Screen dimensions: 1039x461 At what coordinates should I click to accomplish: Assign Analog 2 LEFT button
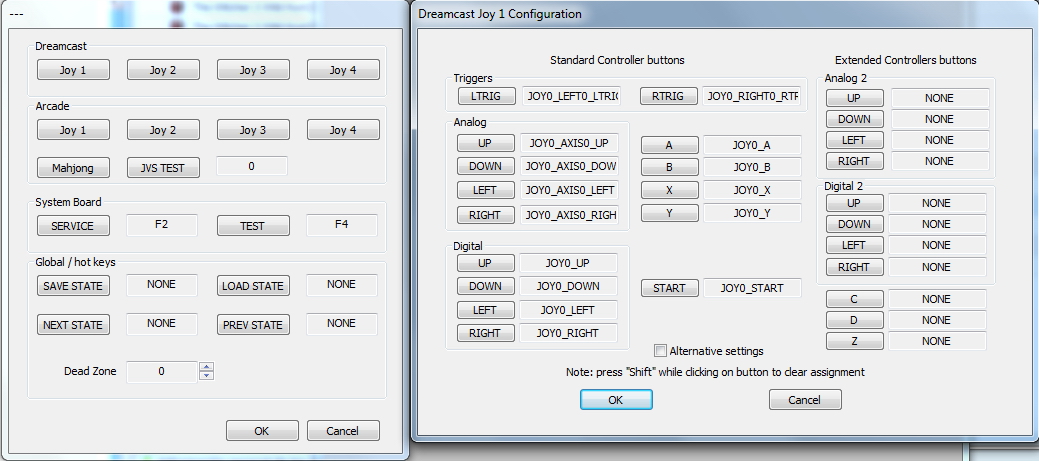click(854, 140)
